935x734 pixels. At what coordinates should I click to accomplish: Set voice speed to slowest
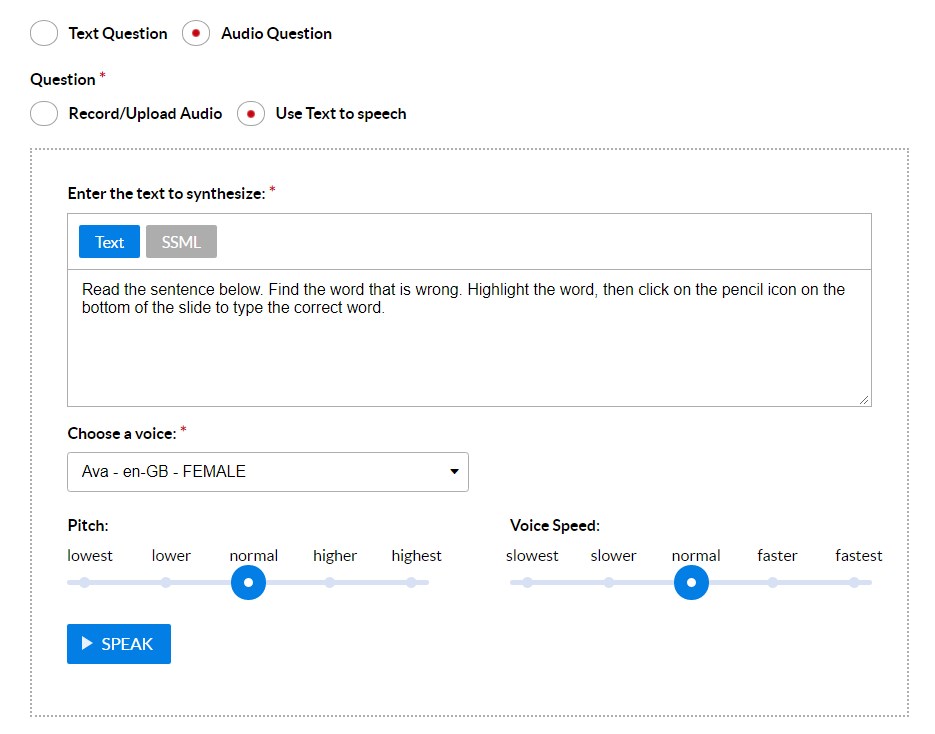[x=527, y=582]
